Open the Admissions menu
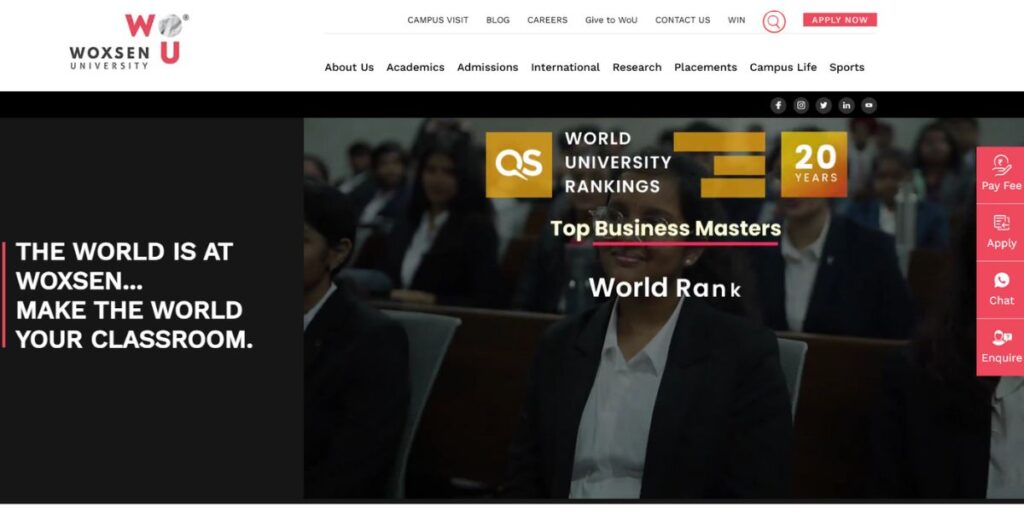1024x512 pixels. [488, 67]
